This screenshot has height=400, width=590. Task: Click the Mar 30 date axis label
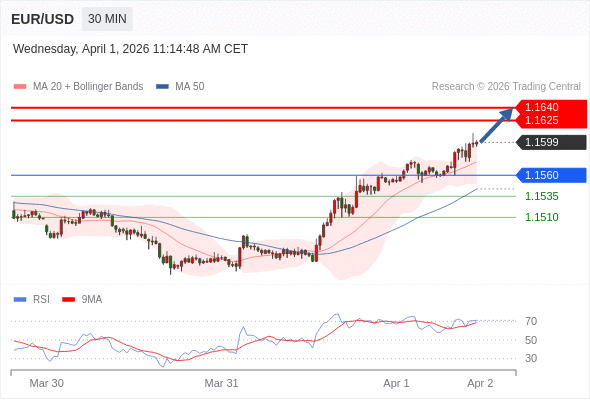[x=47, y=383]
